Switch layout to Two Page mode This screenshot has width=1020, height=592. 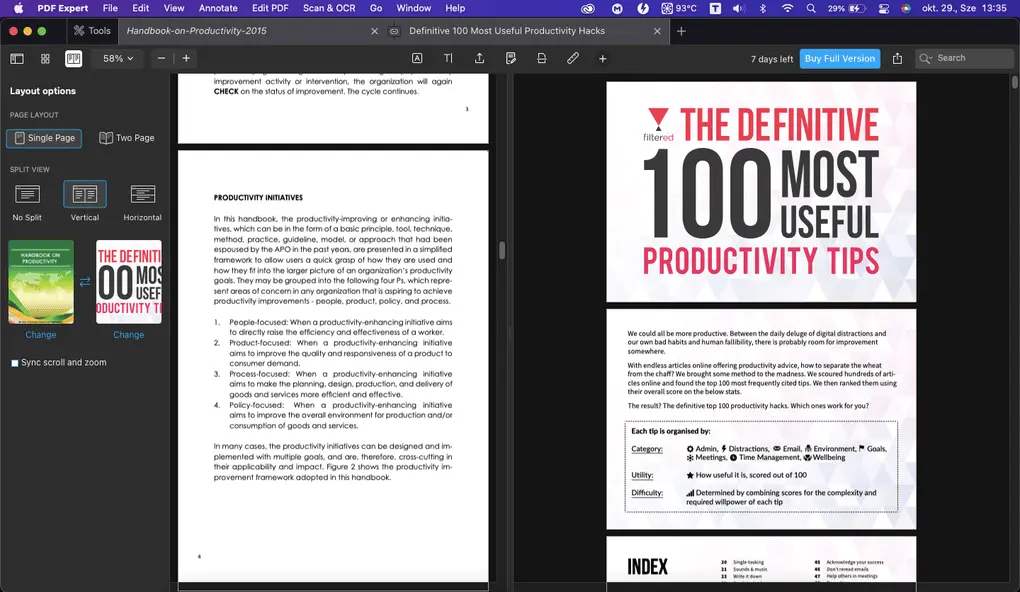[x=126, y=137]
